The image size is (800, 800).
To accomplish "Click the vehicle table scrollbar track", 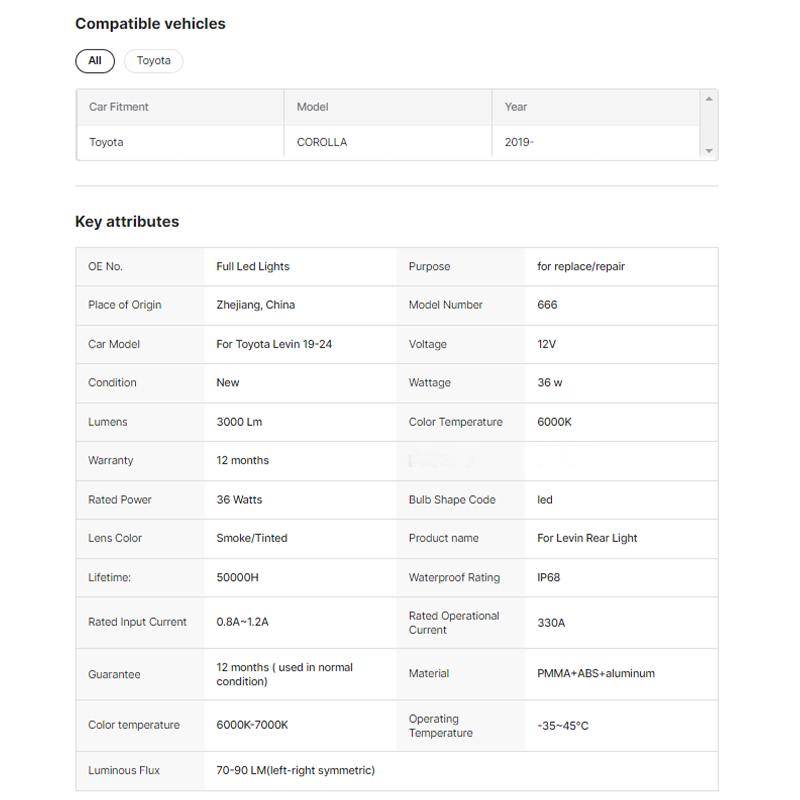I will point(709,125).
